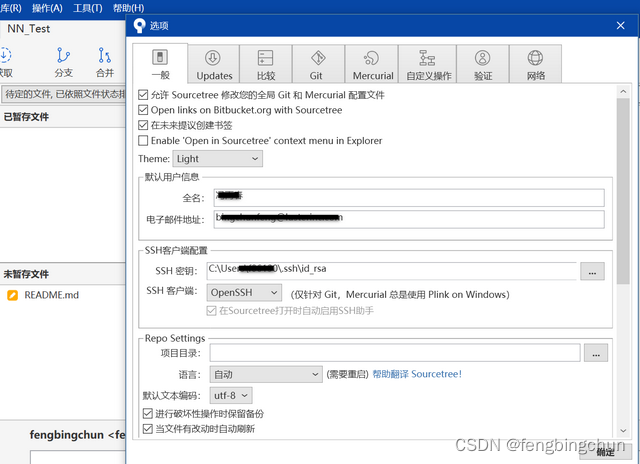Click the 获取 (Fetch) toolbar icon
640x464 pixels.
(x=6, y=62)
